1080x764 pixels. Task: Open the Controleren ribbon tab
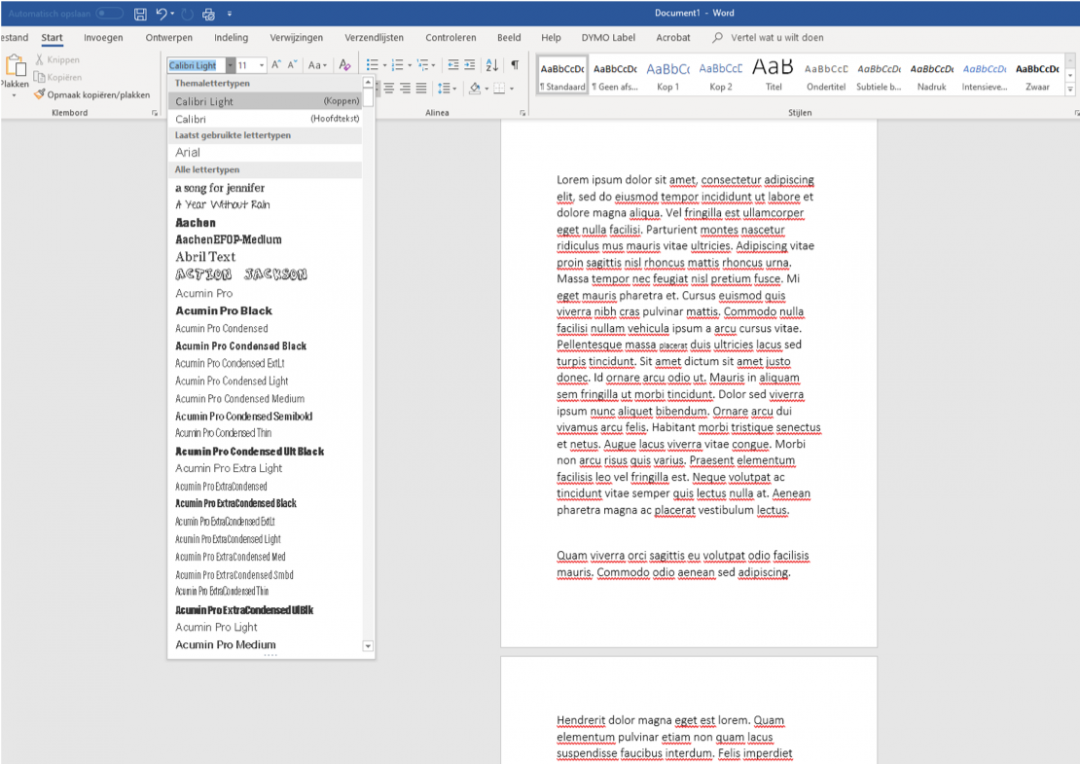450,37
